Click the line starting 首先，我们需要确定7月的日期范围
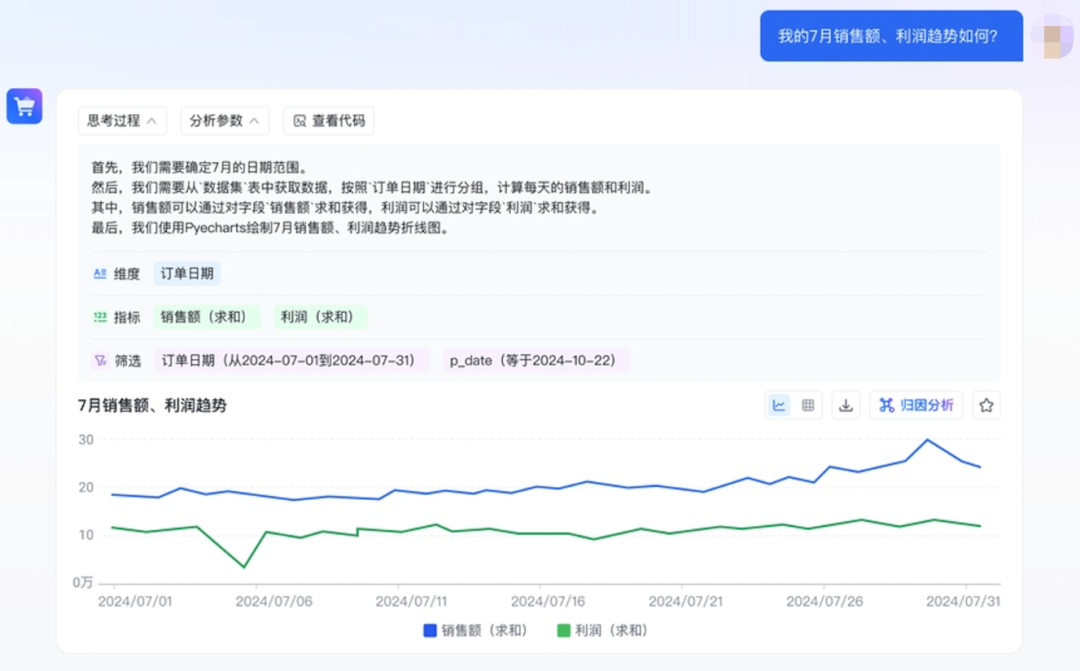This screenshot has width=1080, height=671. (x=200, y=167)
